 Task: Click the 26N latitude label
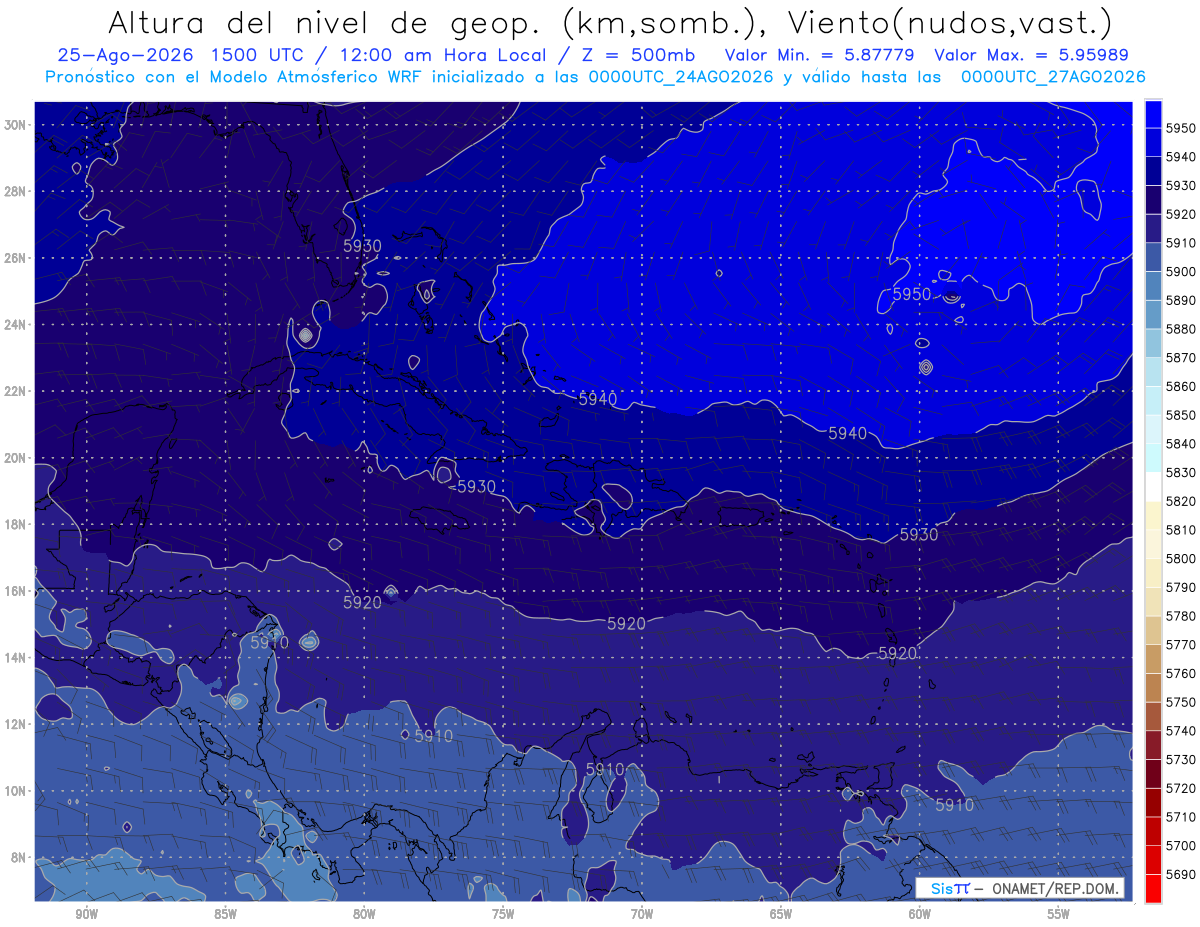click(17, 258)
